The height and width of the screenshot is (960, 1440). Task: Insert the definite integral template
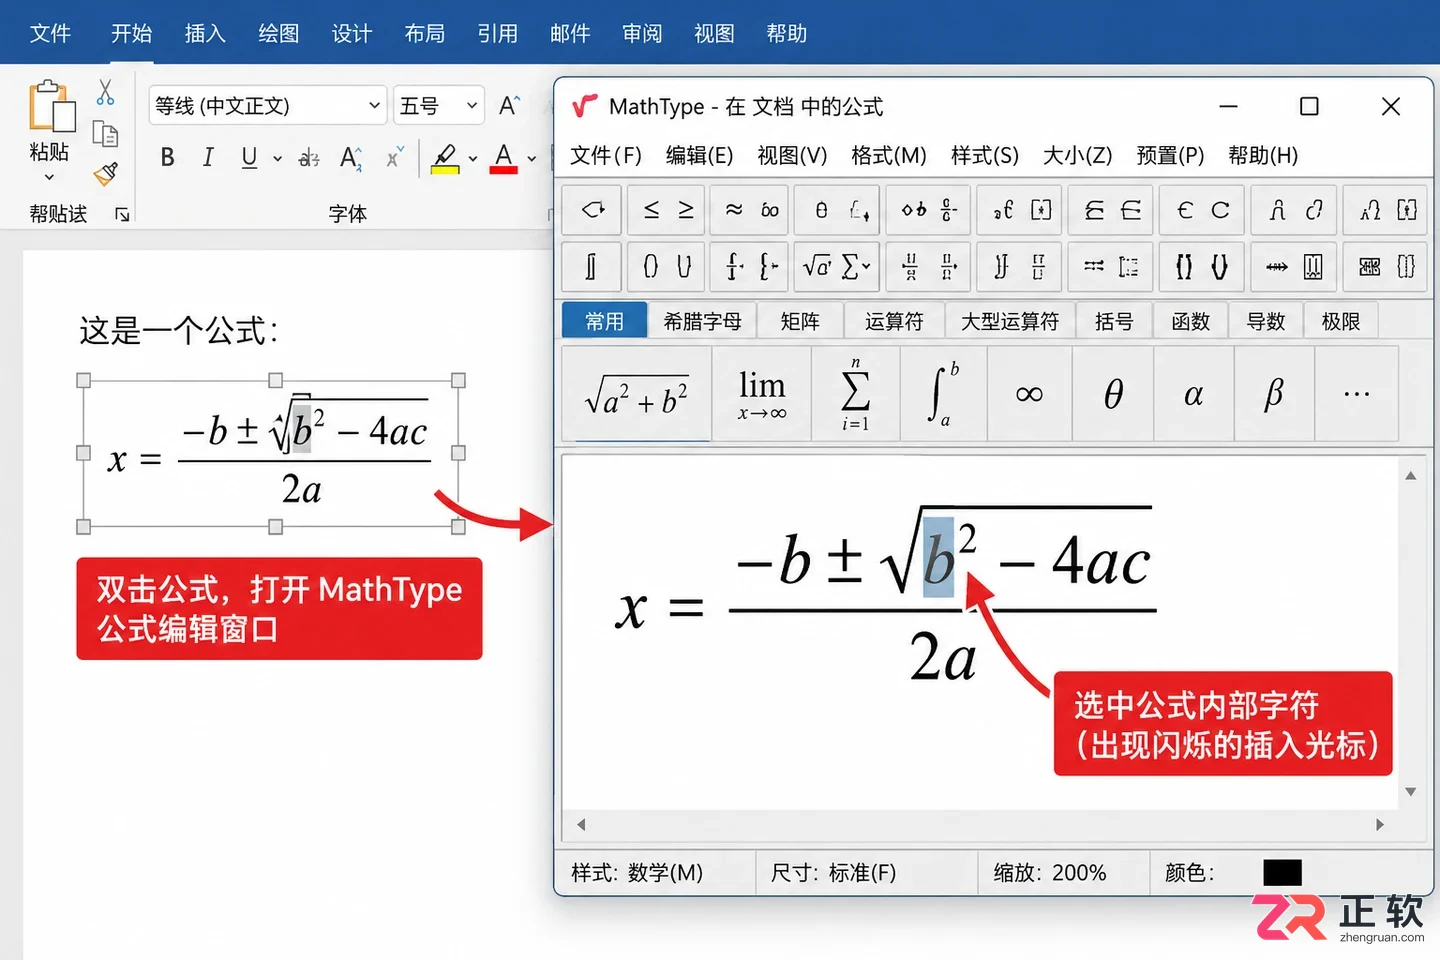click(943, 394)
